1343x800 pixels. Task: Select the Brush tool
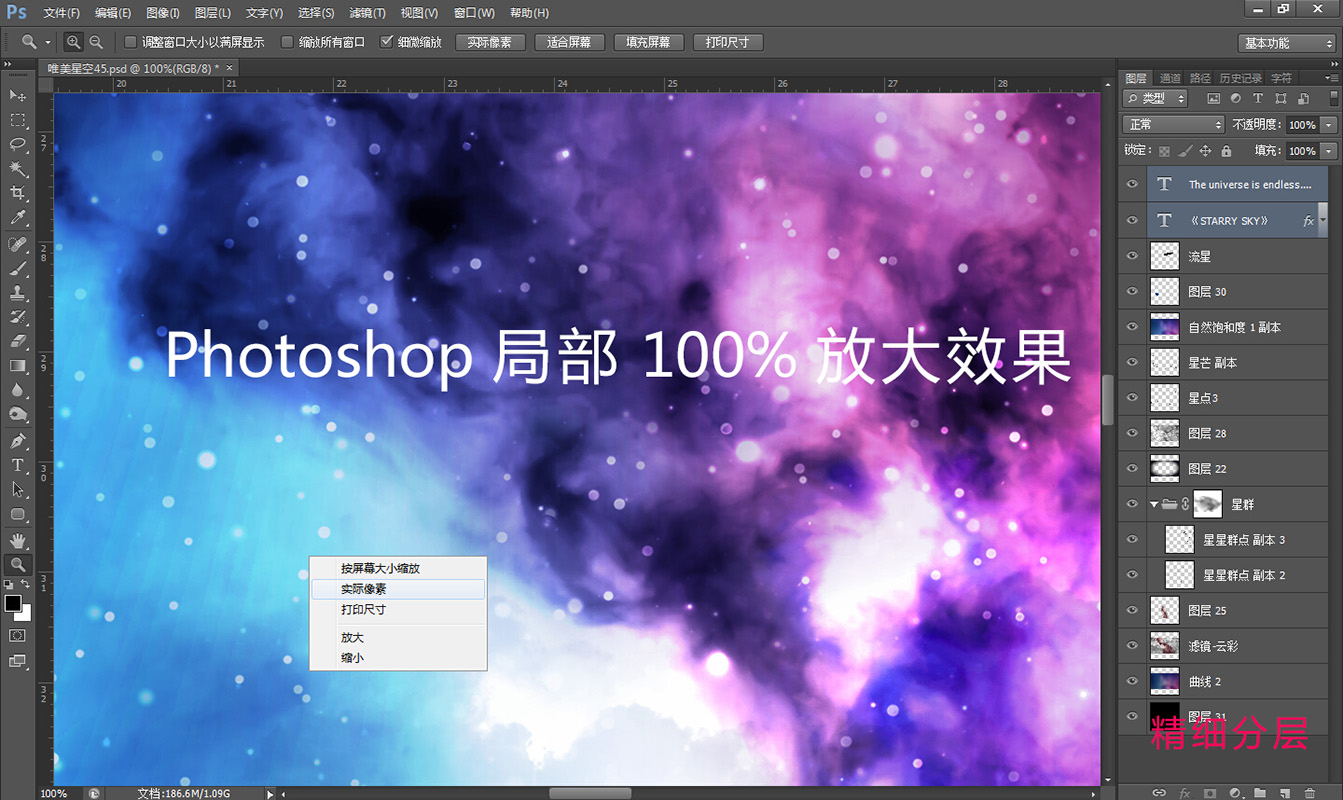(18, 269)
